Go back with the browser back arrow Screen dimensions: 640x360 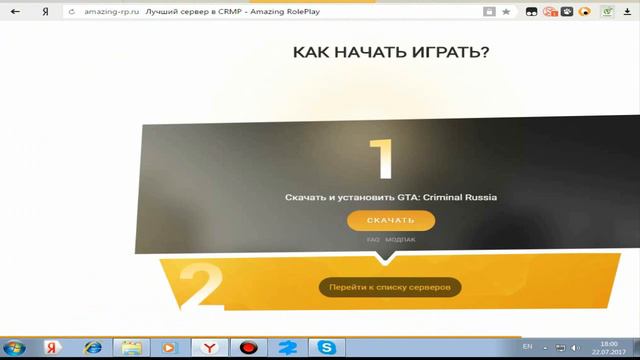pos(15,11)
